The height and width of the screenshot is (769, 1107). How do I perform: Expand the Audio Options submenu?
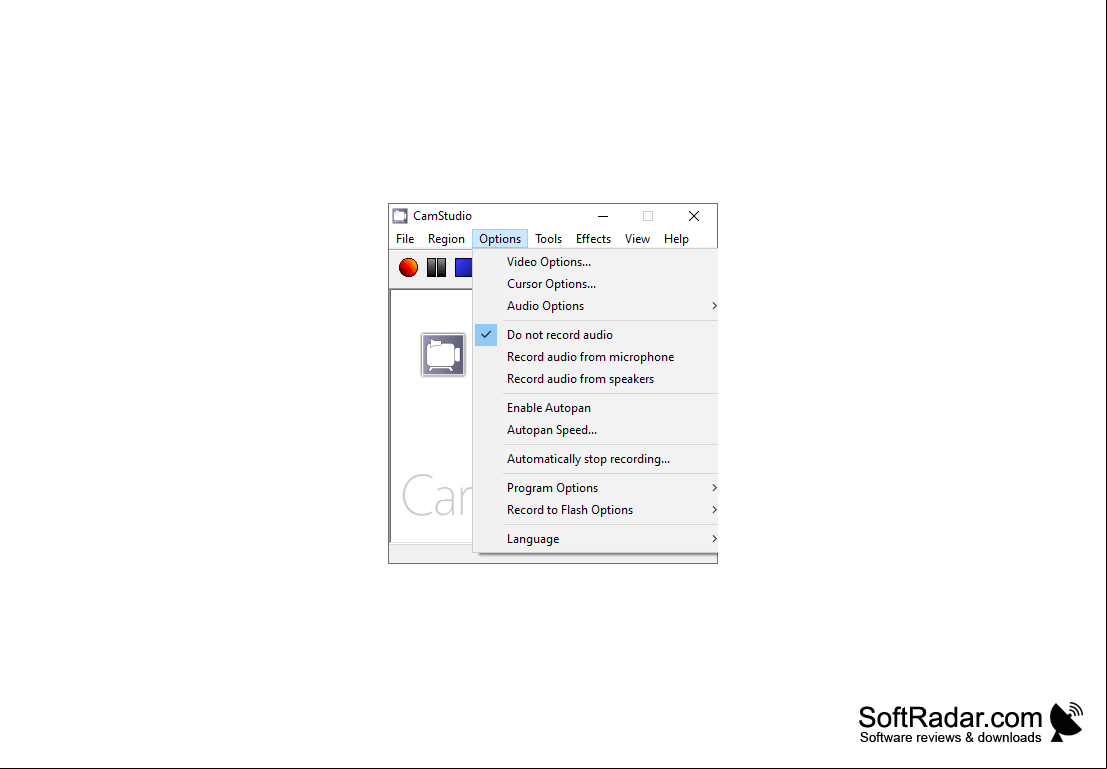(x=596, y=306)
